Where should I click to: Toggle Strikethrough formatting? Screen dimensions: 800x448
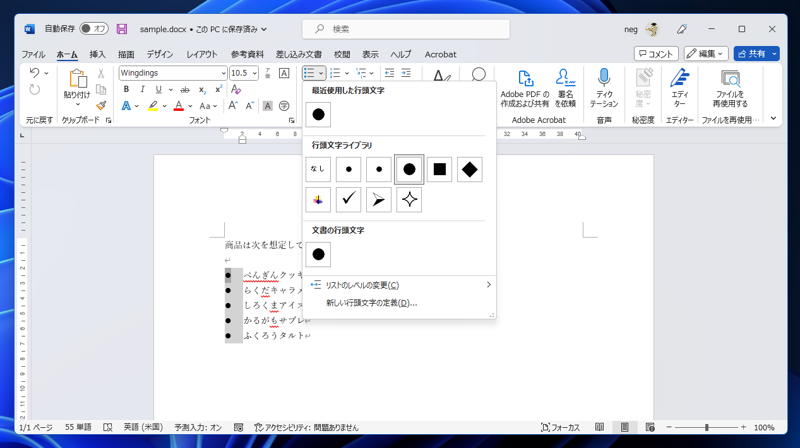pyautogui.click(x=185, y=89)
